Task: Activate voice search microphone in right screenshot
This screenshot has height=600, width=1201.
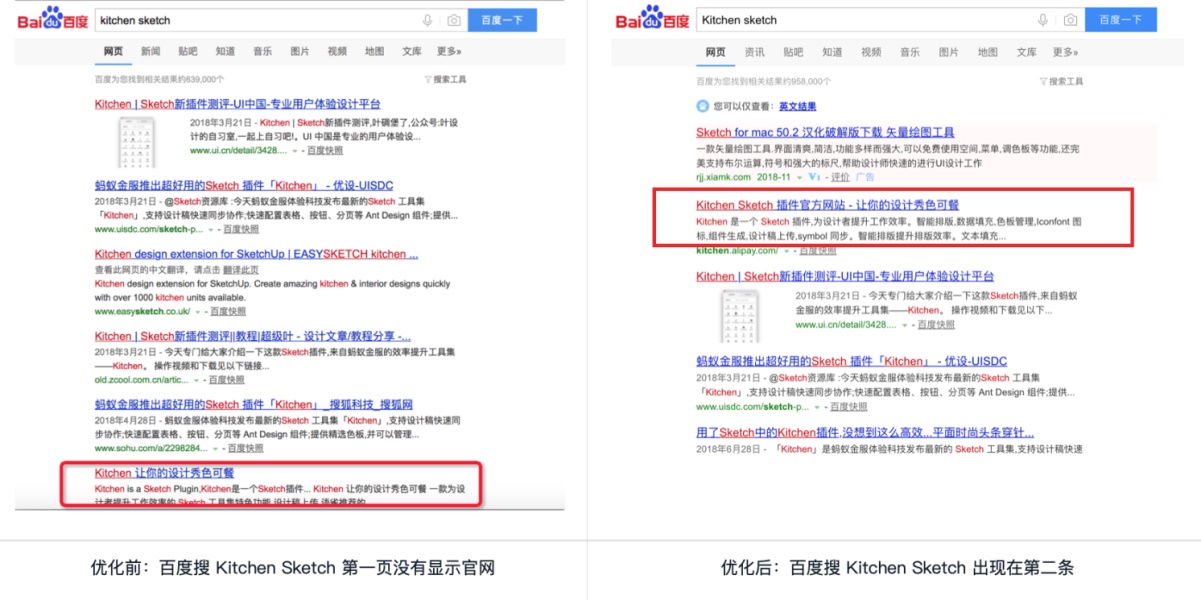Action: pos(1044,20)
